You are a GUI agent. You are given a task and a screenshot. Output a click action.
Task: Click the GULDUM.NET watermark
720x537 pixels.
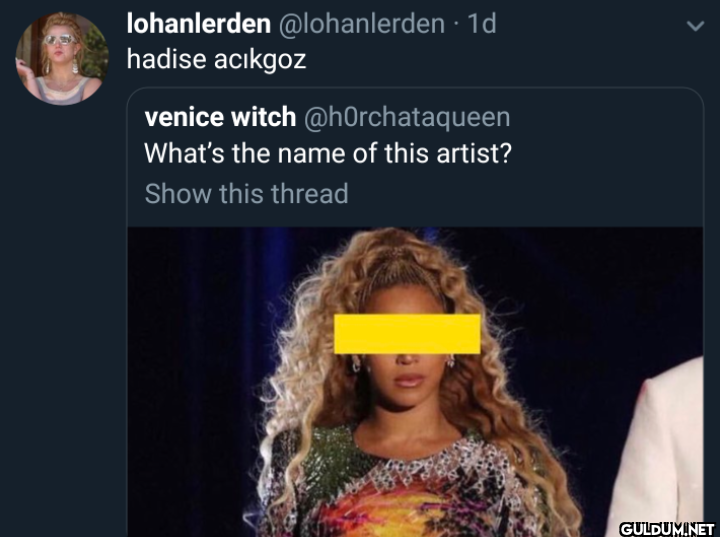point(667,529)
